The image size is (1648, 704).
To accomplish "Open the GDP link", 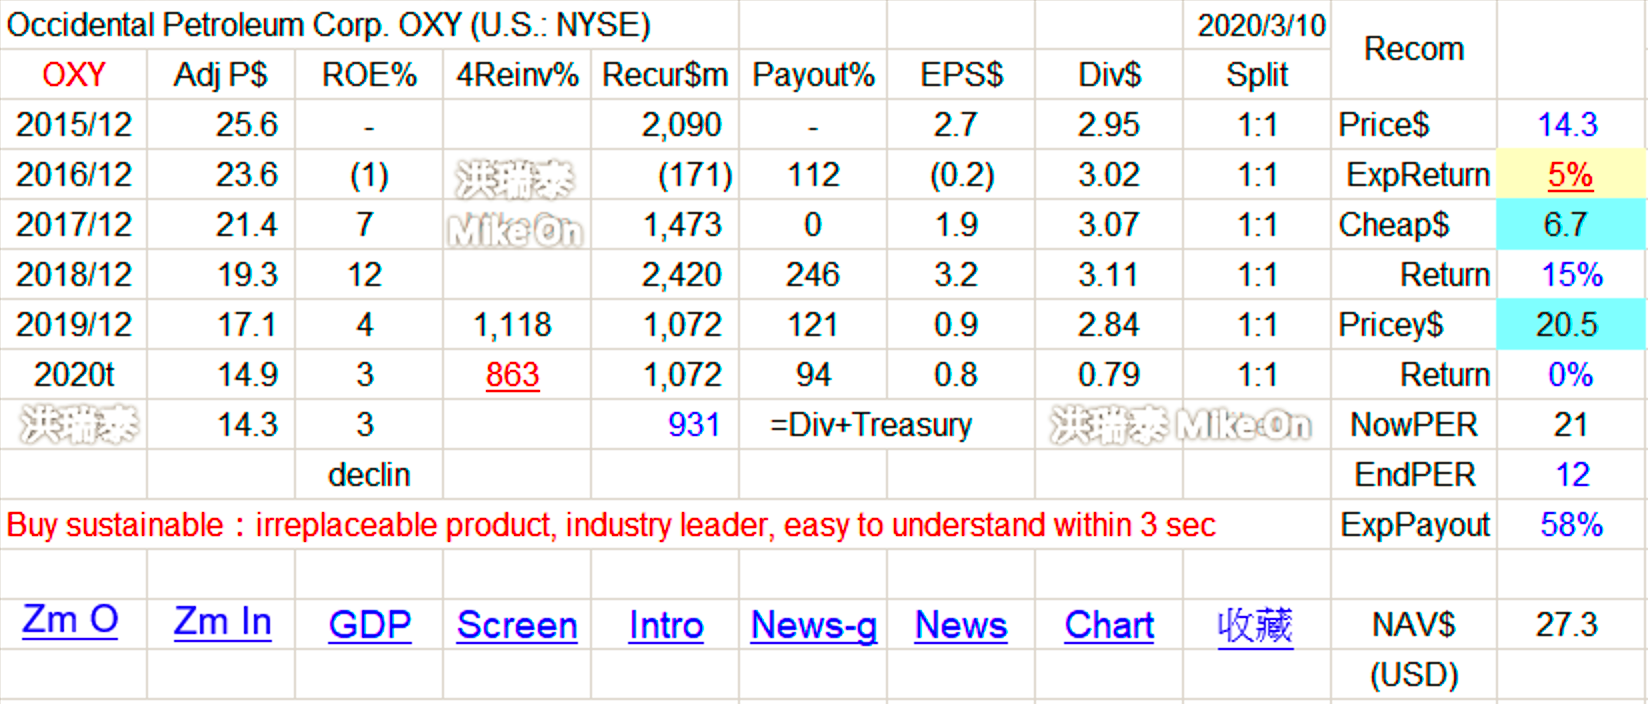I will 370,625.
